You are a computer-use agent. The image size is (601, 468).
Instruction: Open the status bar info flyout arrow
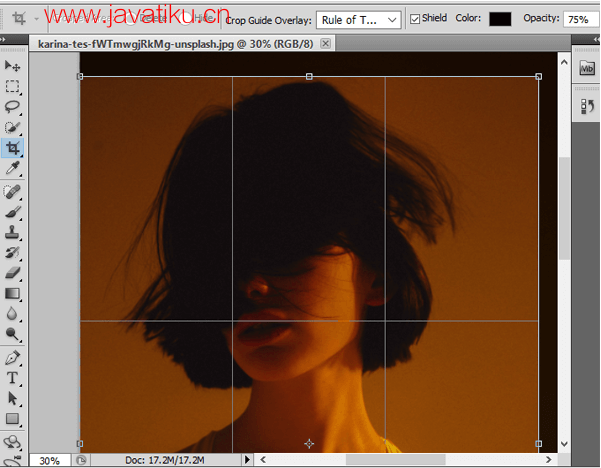pos(247,459)
